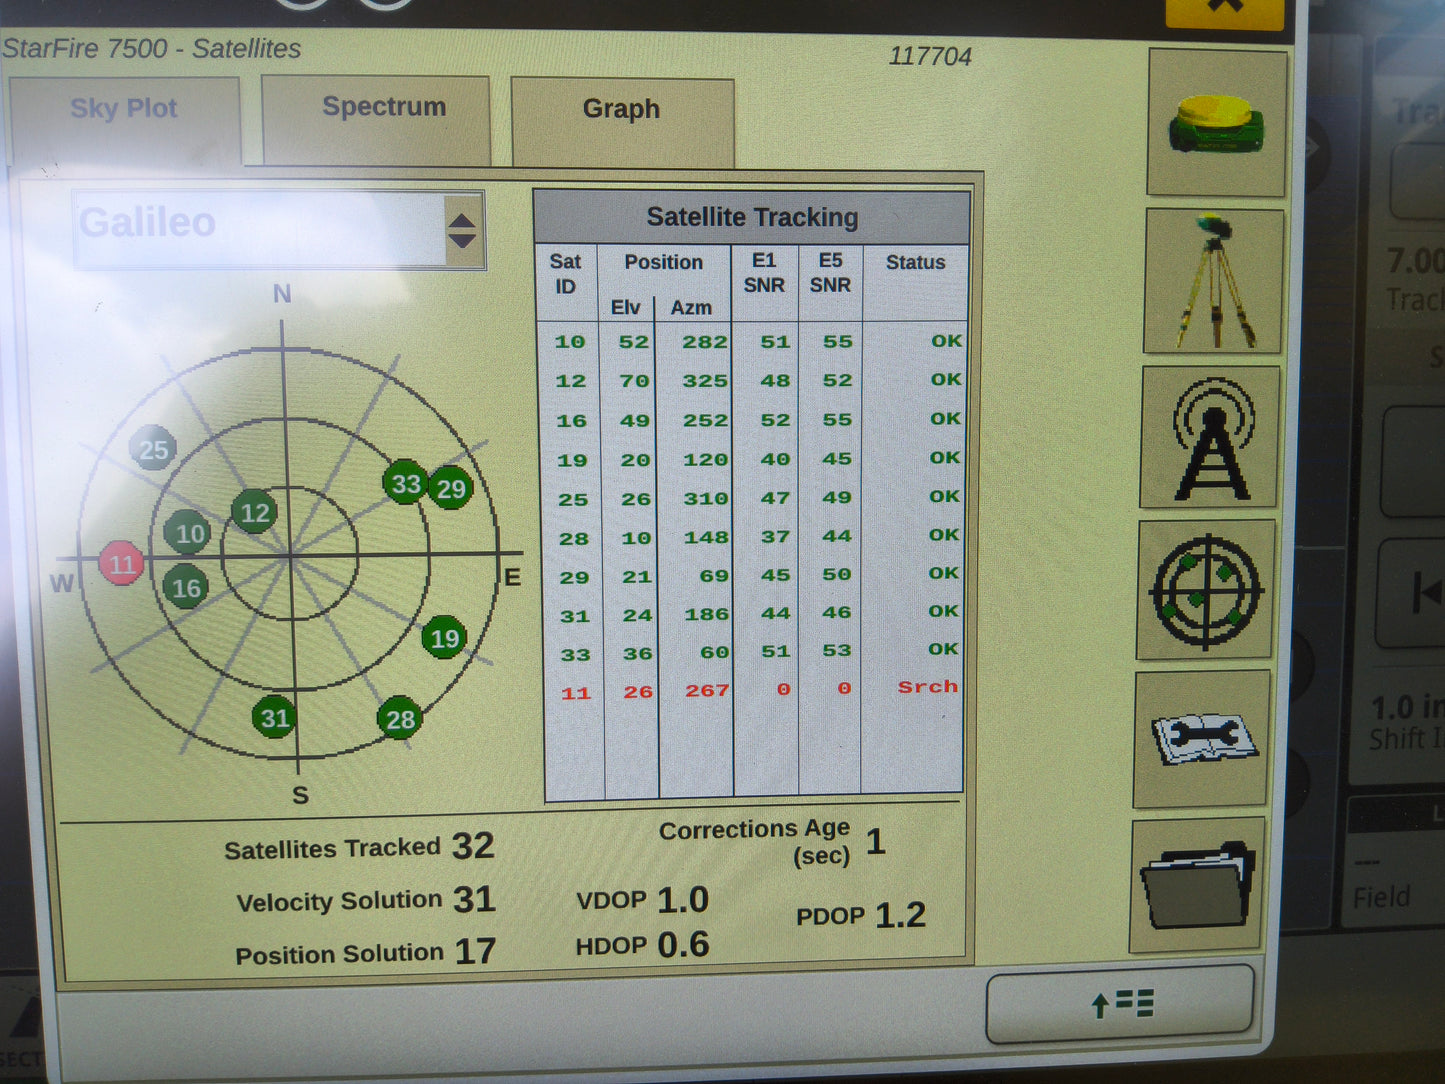Click Sat ID 16 in tracking table
This screenshot has width=1445, height=1084.
[x=572, y=422]
